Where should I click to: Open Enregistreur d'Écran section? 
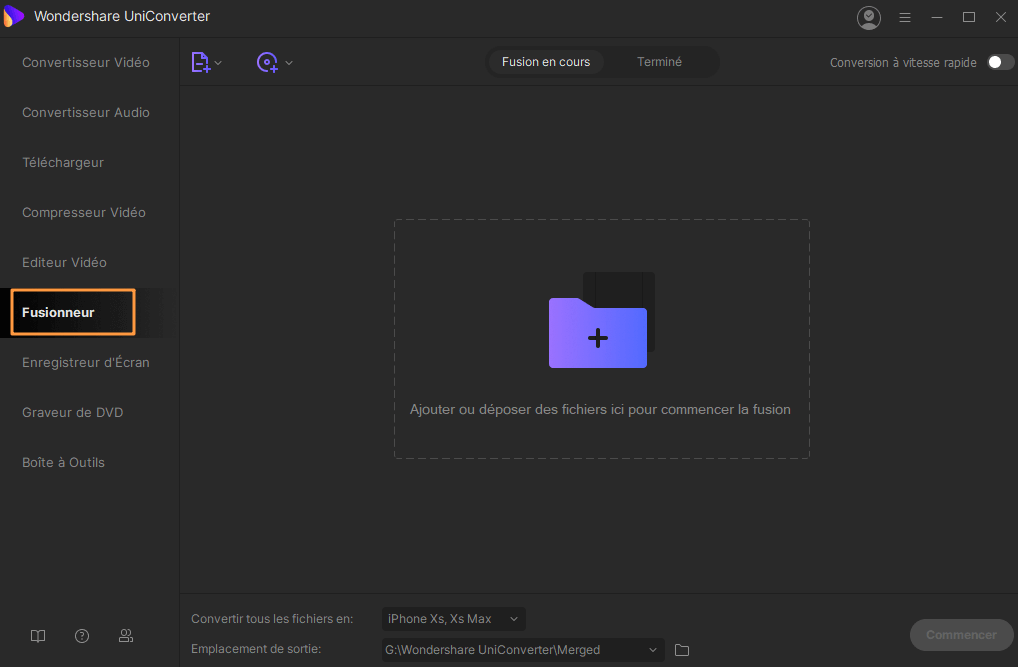86,362
